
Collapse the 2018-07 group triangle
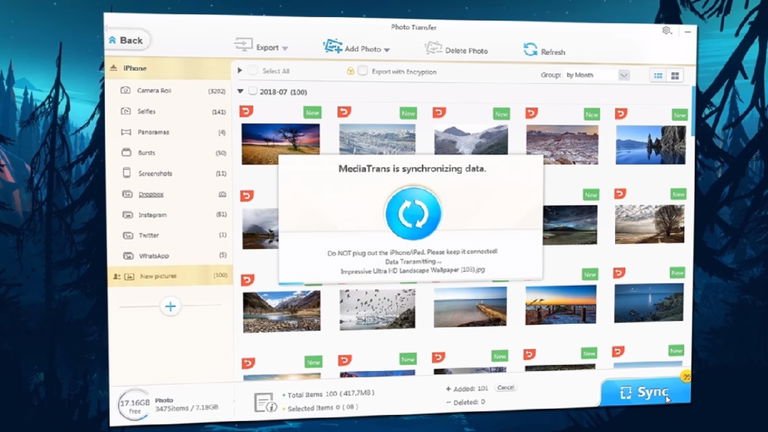click(x=240, y=91)
